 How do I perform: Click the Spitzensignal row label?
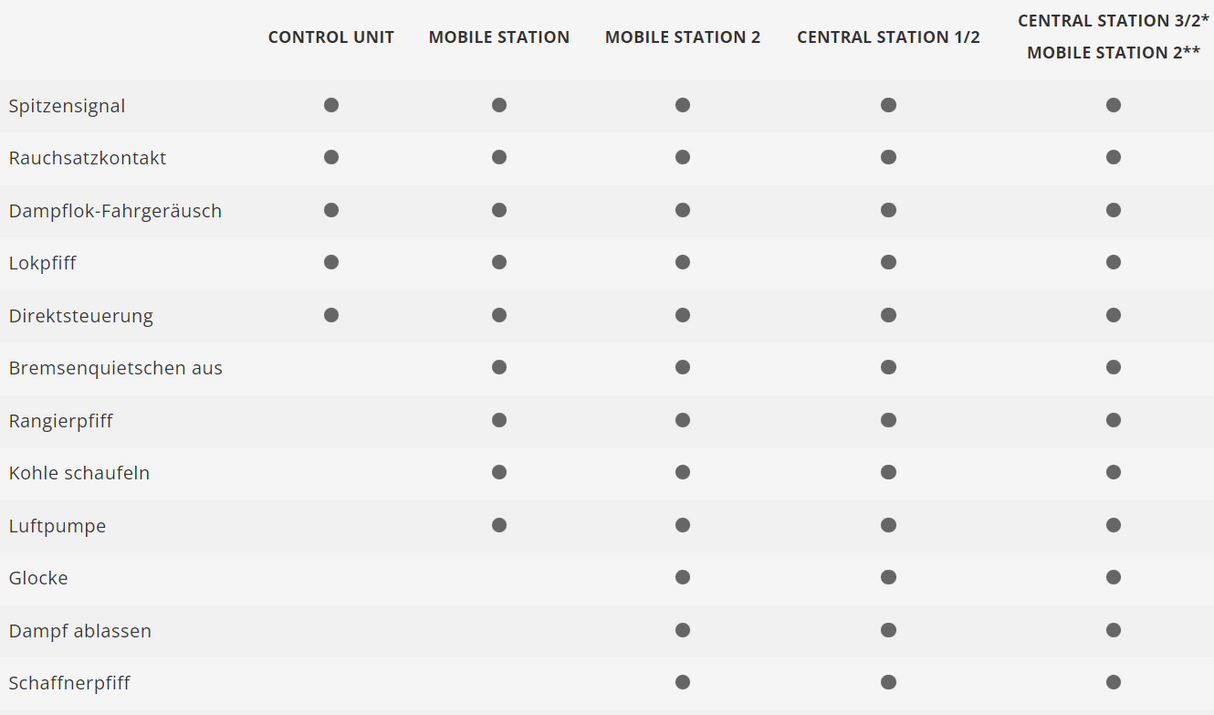[x=67, y=106]
